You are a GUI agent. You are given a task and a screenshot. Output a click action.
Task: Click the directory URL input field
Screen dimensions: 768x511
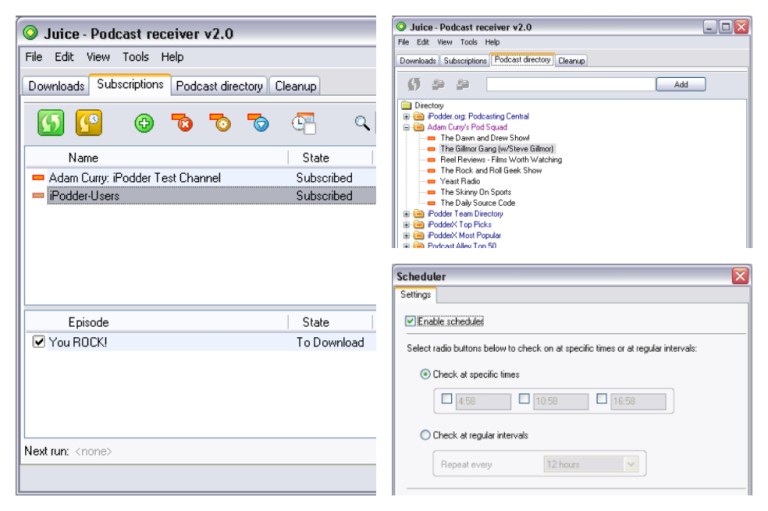tap(571, 84)
